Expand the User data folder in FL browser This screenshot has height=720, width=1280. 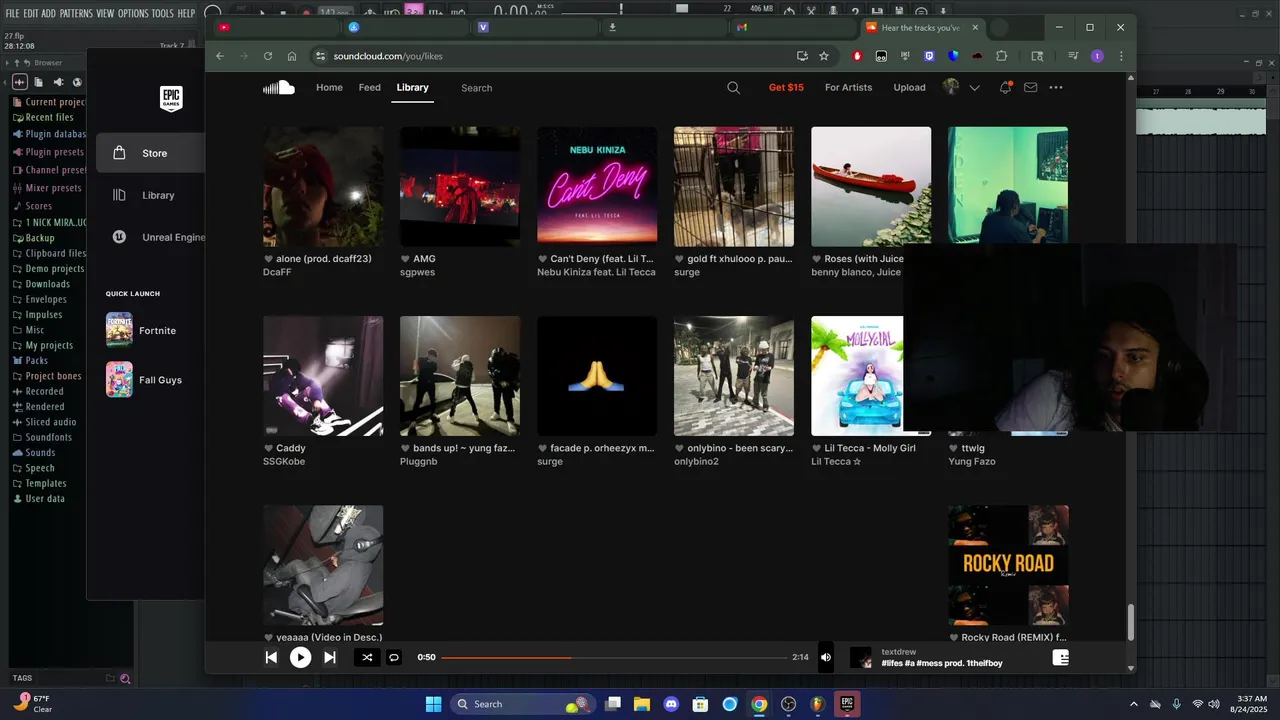39,498
